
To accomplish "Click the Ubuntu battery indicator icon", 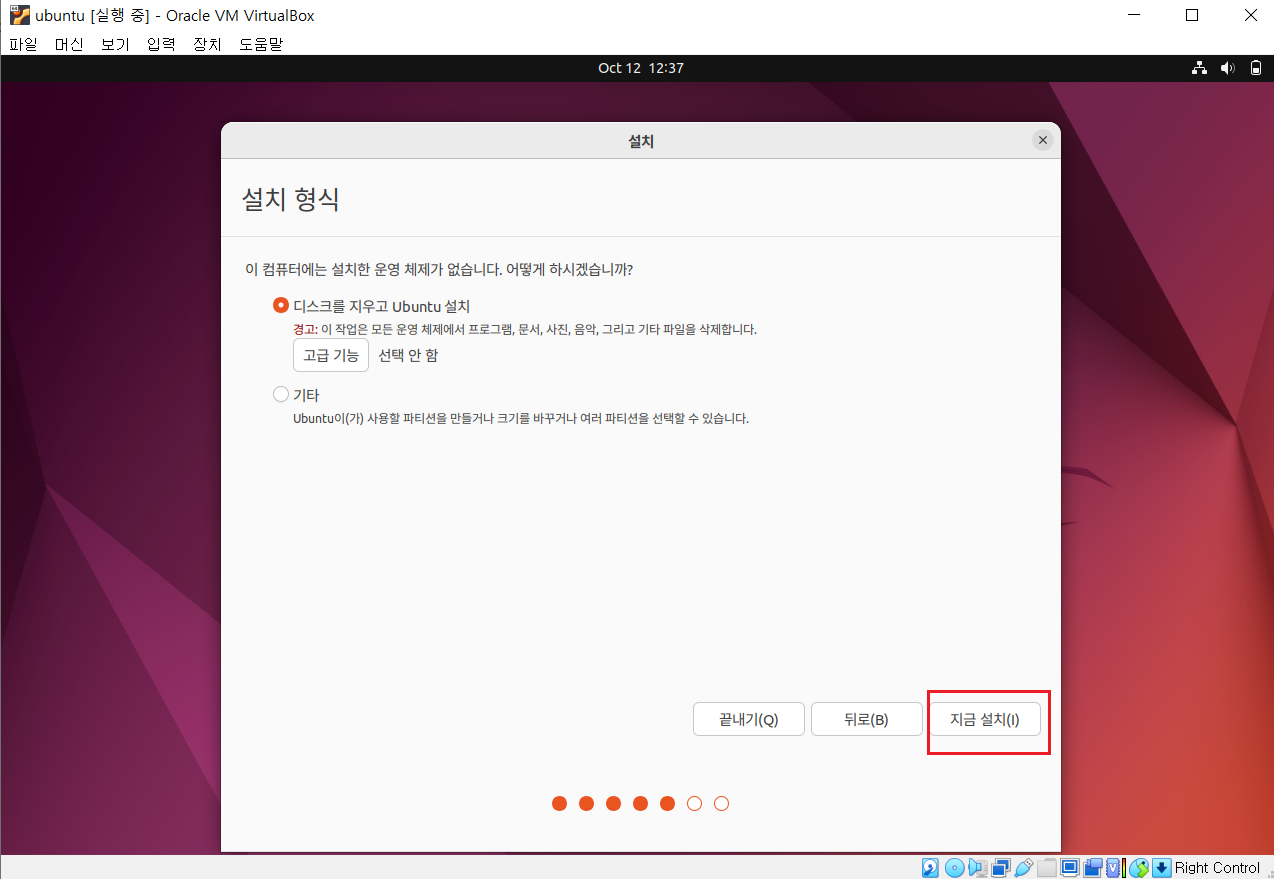I will (x=1256, y=68).
